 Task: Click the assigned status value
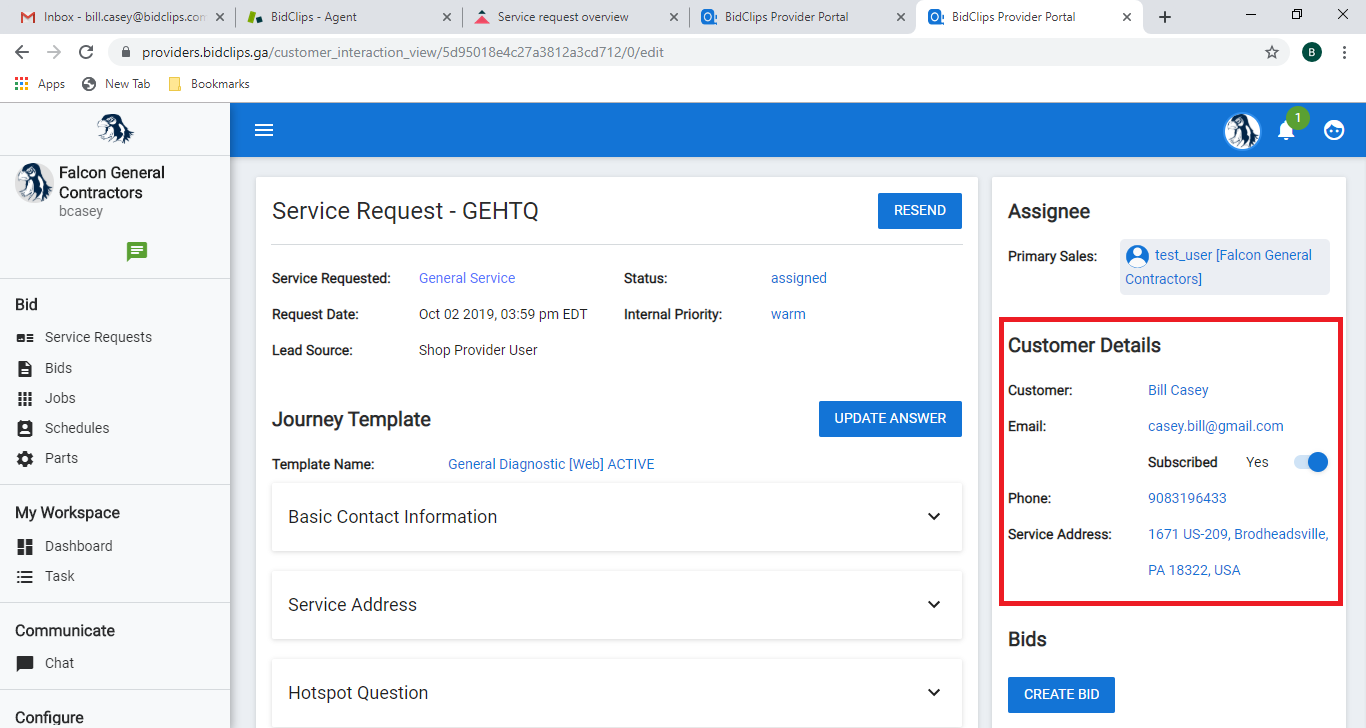tap(799, 278)
